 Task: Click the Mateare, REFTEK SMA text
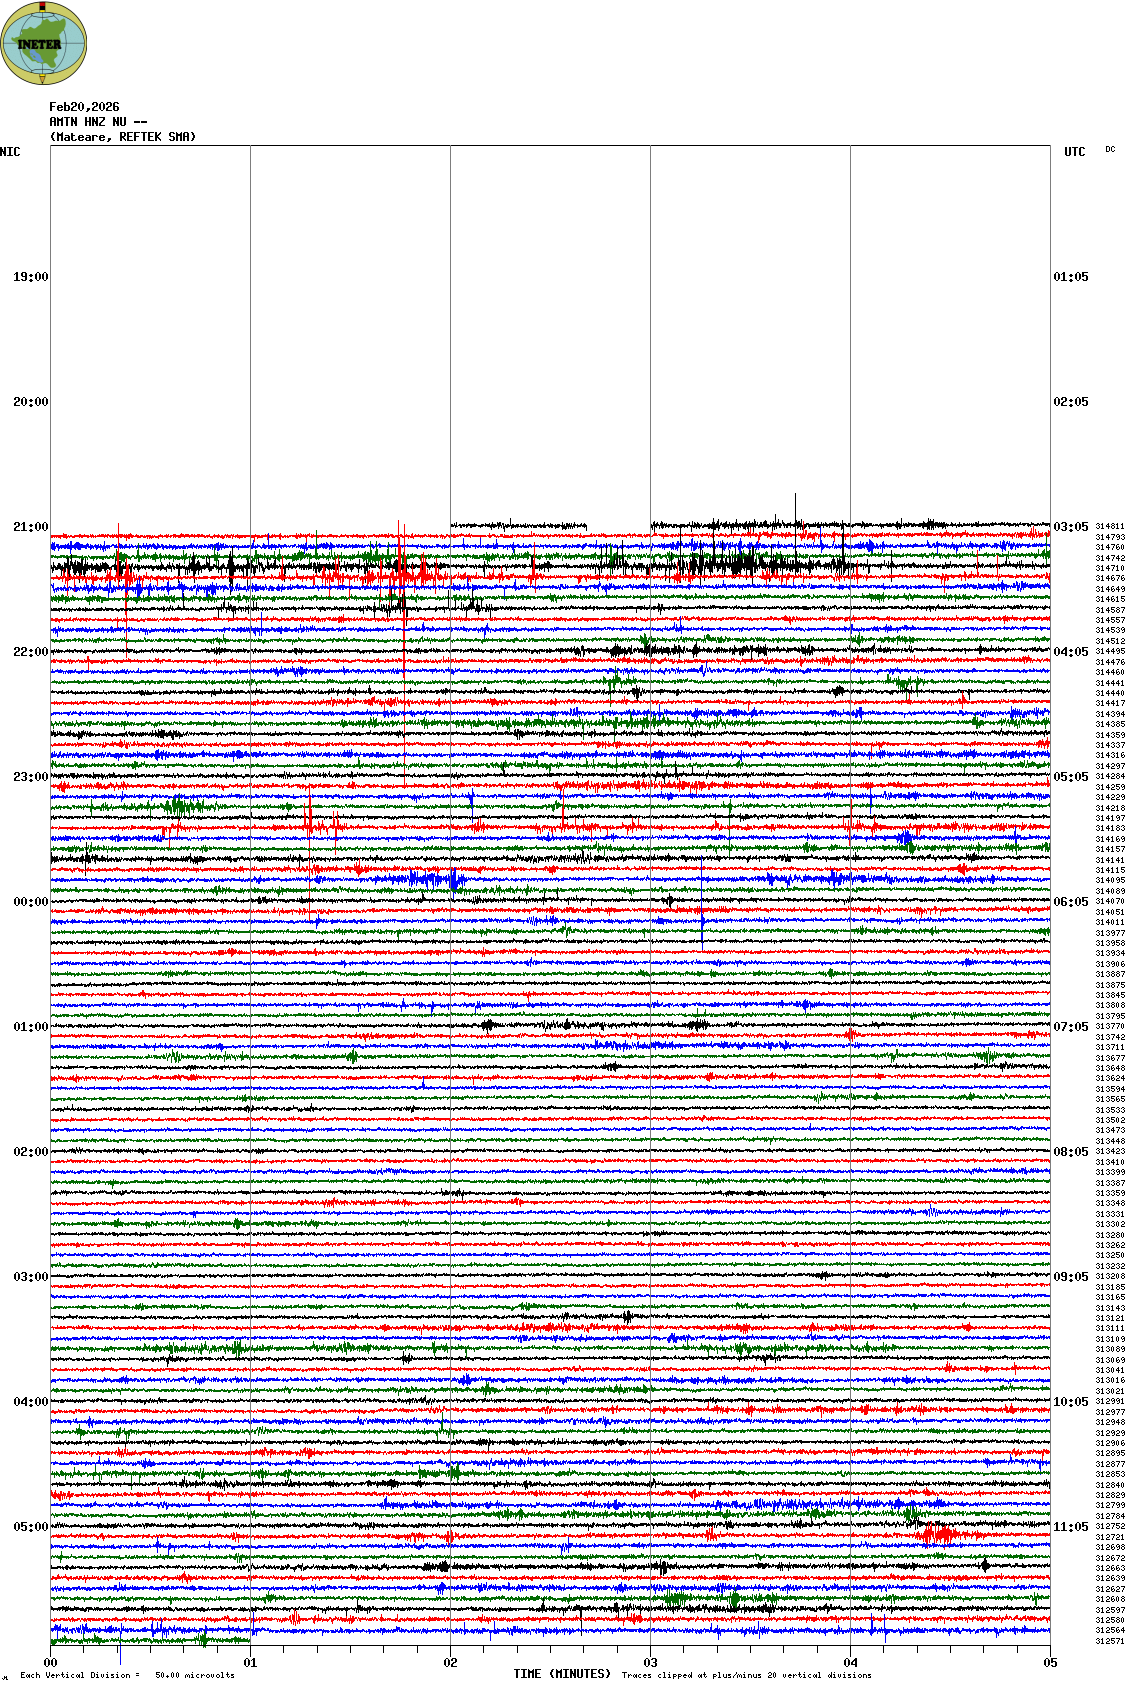(123, 137)
